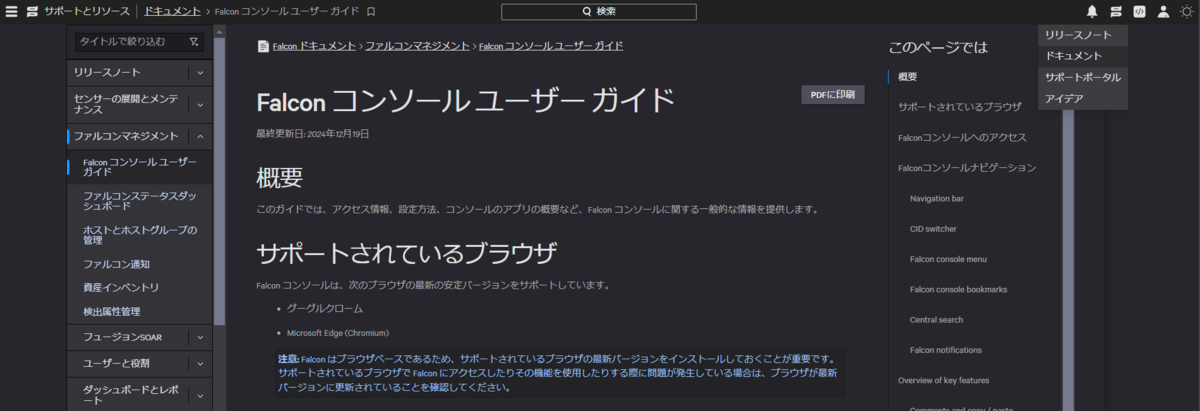Expand センサーの展開とメンテナンス section chevron

pos(200,104)
